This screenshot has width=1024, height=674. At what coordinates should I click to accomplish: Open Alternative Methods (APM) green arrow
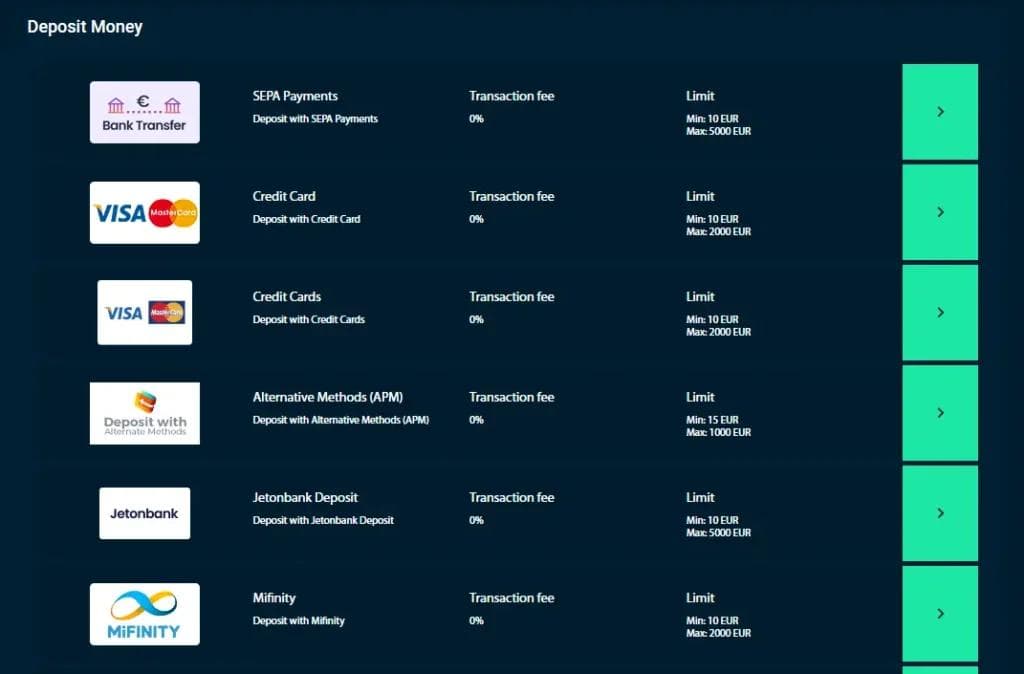940,413
